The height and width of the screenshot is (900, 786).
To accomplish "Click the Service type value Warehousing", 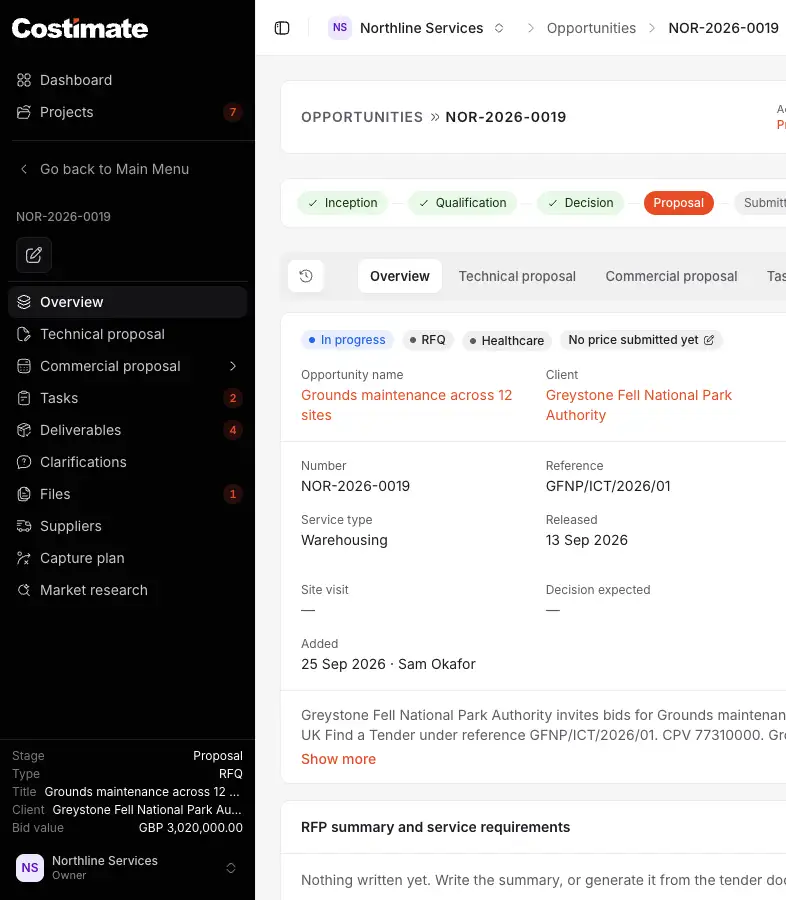I will coord(344,540).
